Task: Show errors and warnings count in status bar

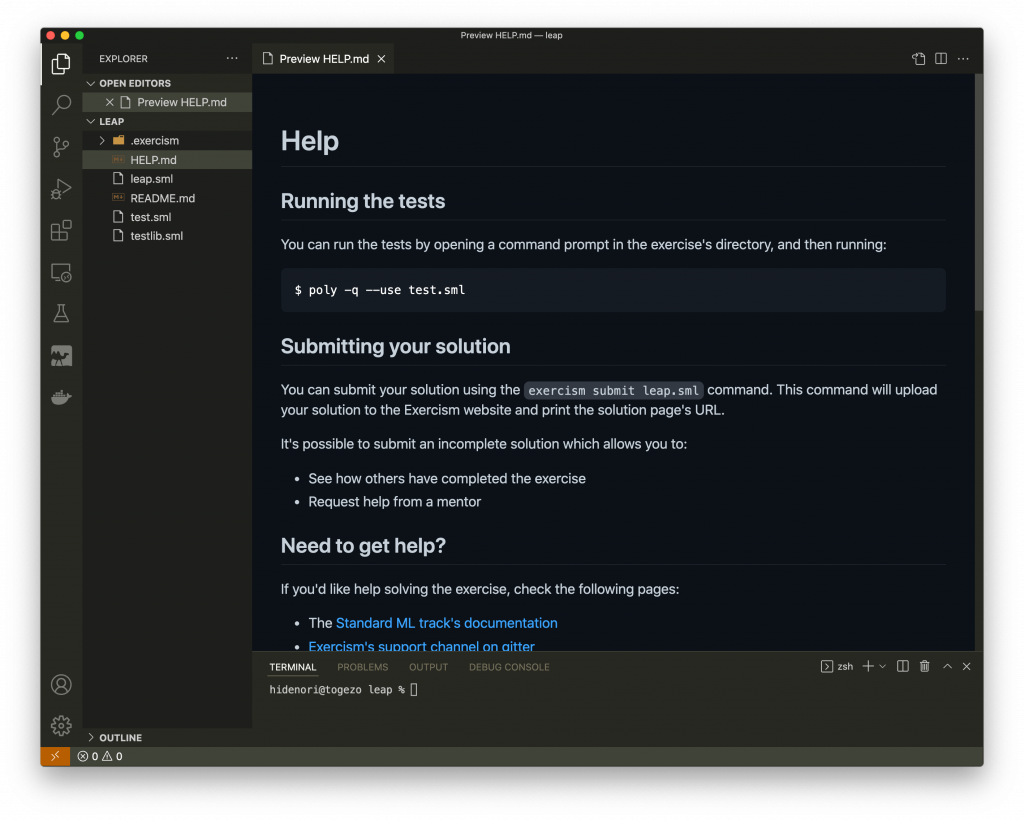Action: 100,756
